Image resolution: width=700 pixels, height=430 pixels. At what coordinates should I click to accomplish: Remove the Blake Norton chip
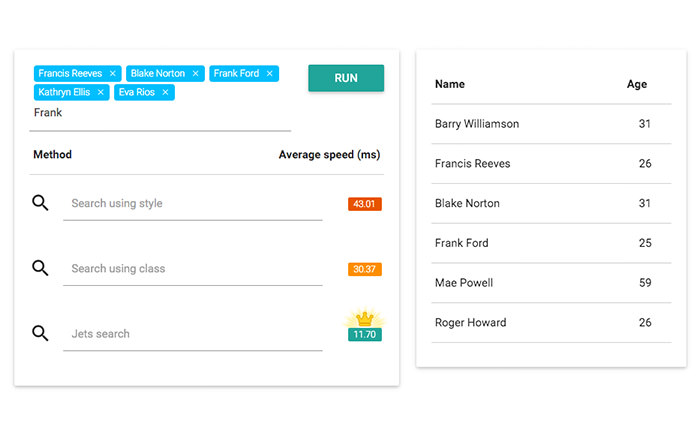tap(196, 74)
